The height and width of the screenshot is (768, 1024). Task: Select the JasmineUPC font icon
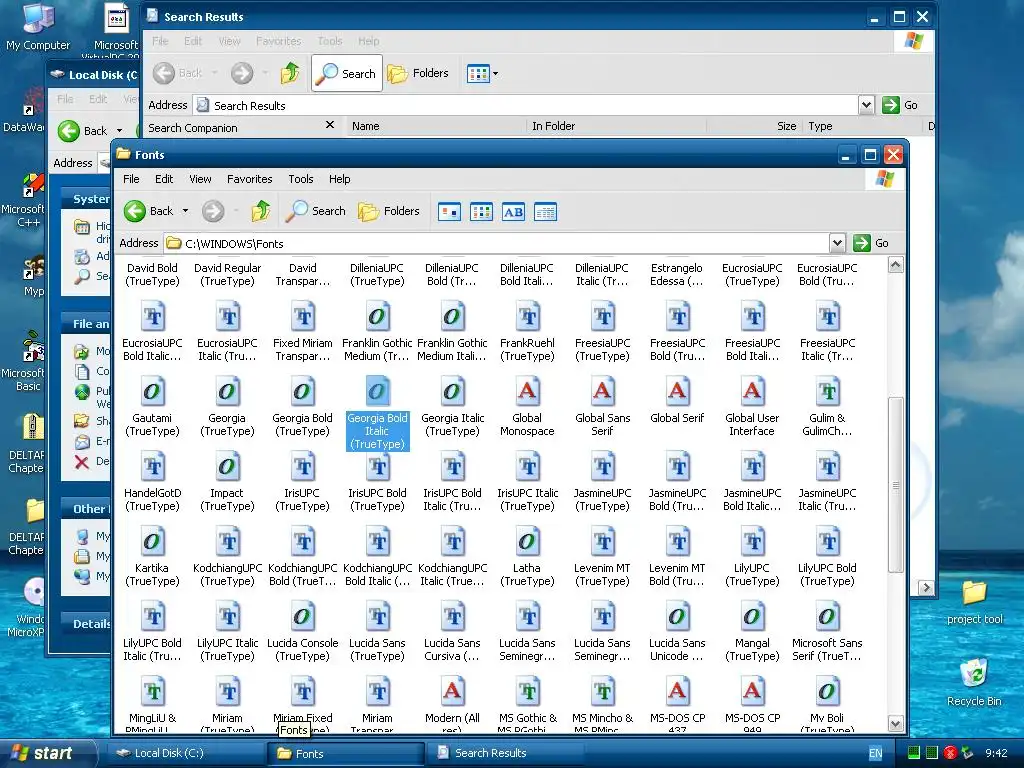(602, 467)
